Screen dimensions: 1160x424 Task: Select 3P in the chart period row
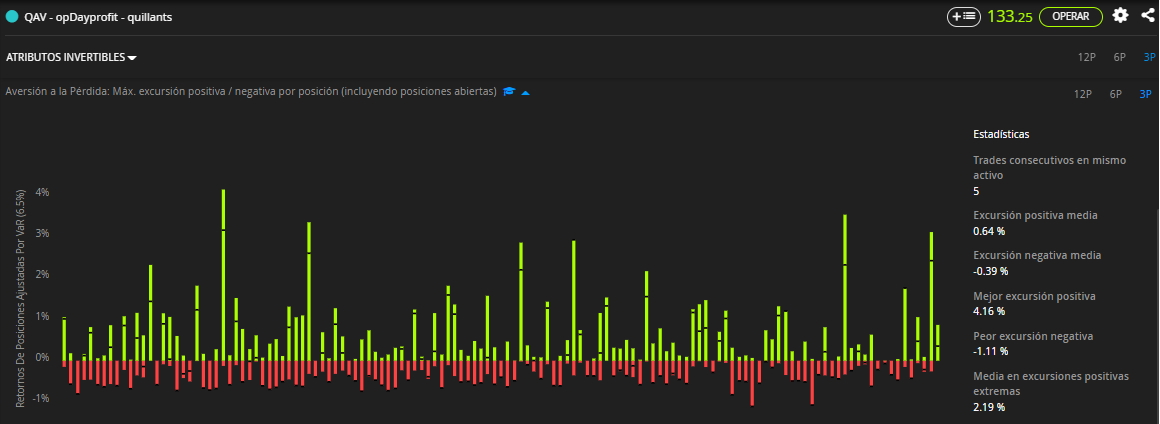tap(1145, 94)
